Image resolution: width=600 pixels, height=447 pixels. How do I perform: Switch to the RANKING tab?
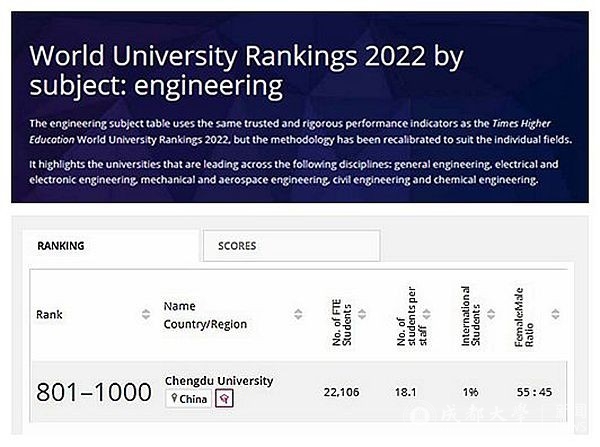coord(111,246)
